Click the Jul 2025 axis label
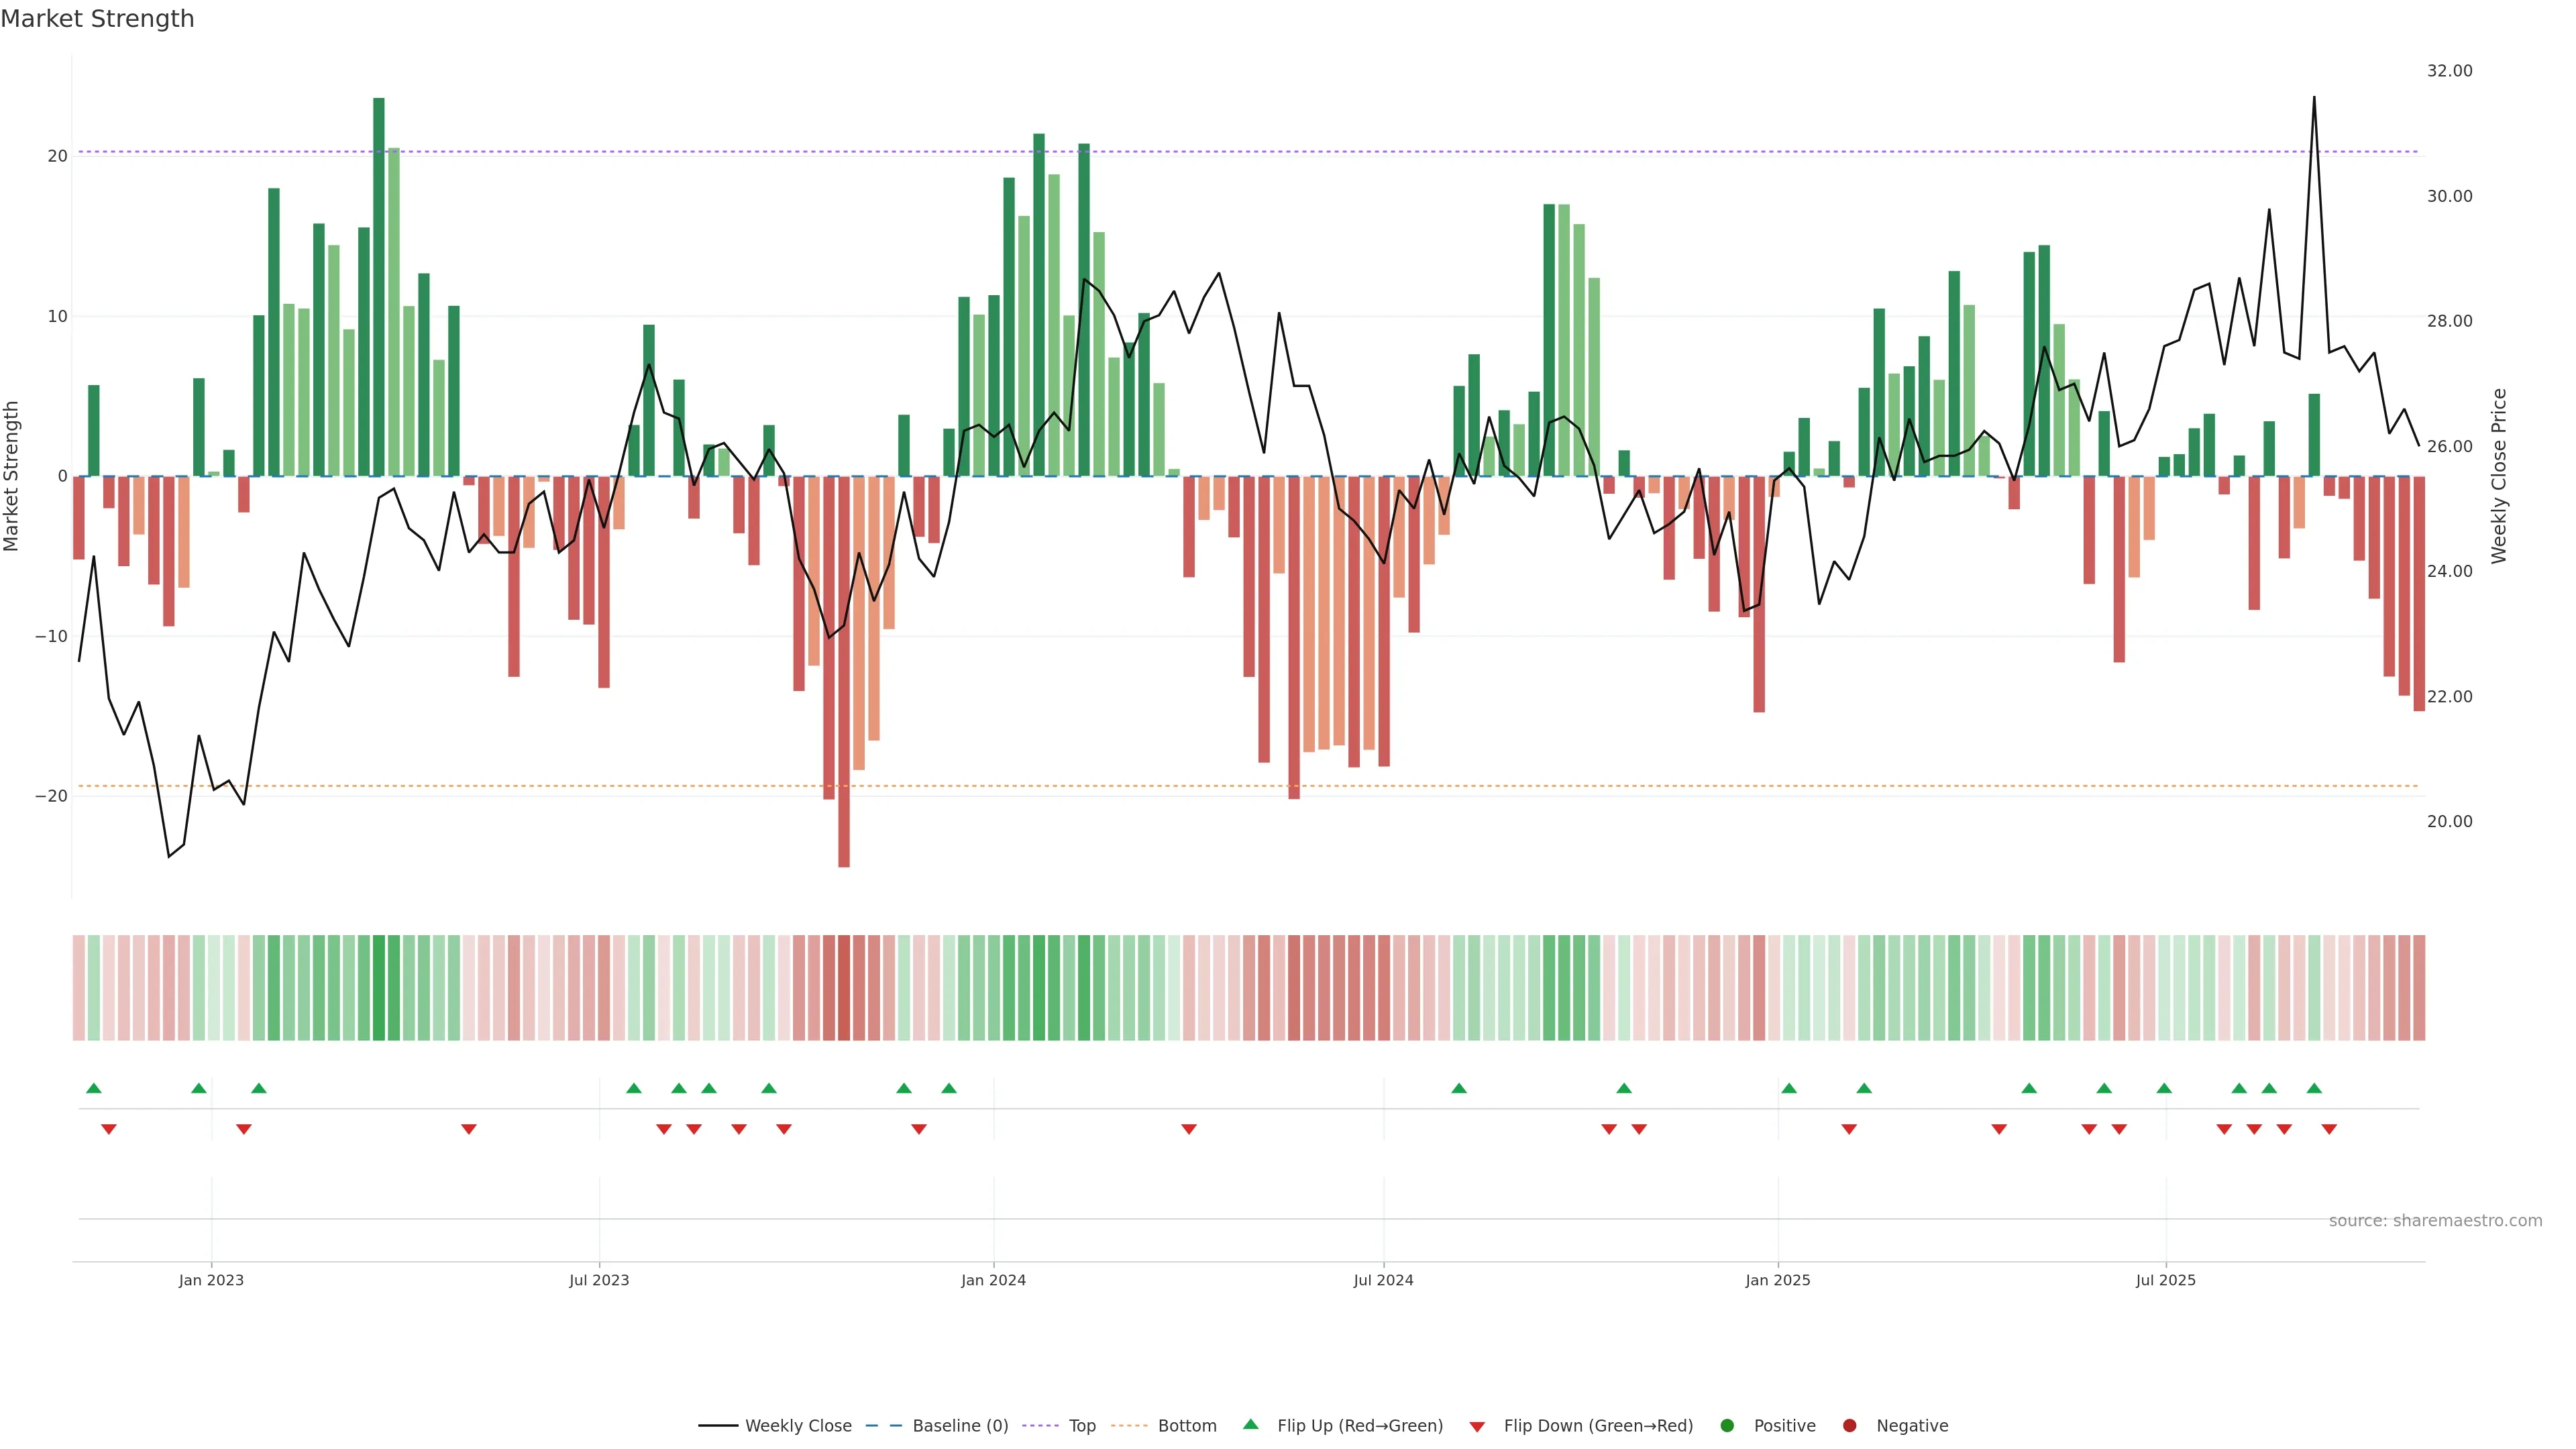 pyautogui.click(x=2165, y=1280)
